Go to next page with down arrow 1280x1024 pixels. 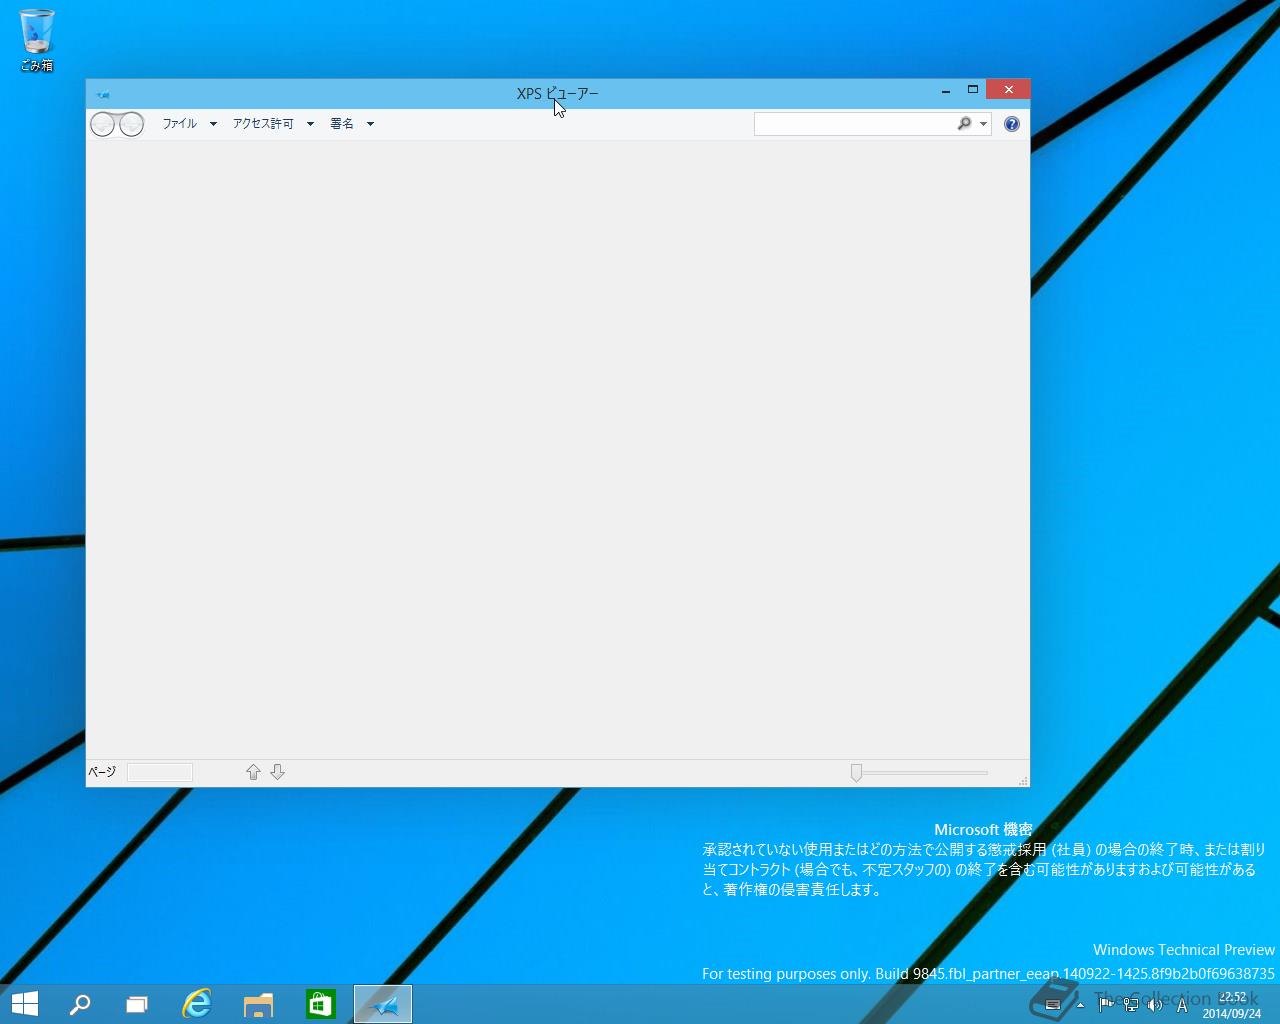point(278,772)
